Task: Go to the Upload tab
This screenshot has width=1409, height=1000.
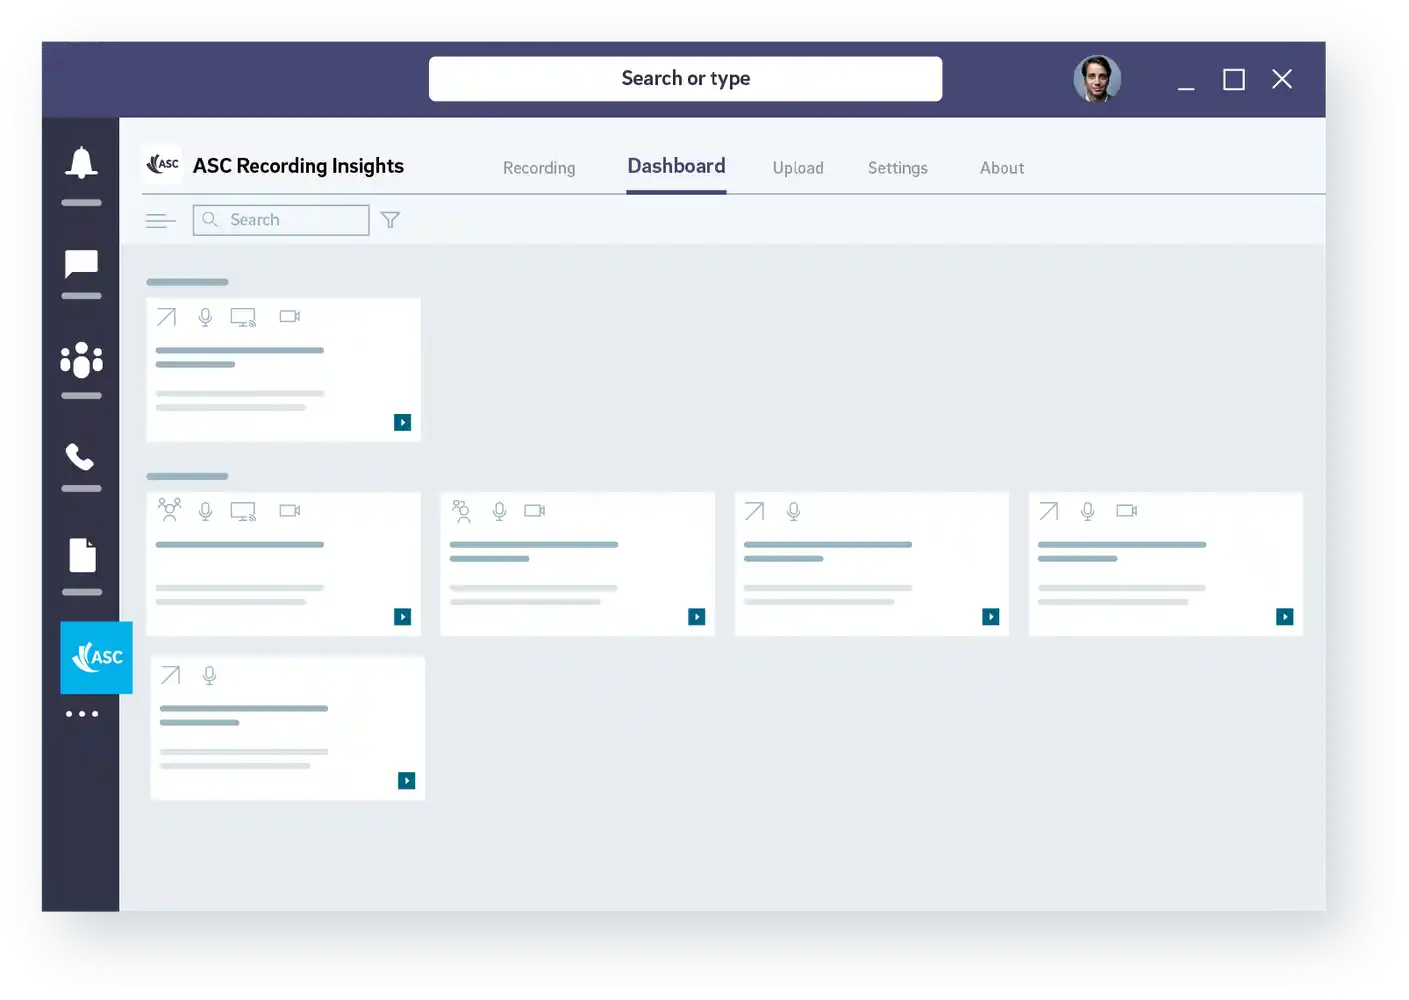Action: pyautogui.click(x=798, y=168)
